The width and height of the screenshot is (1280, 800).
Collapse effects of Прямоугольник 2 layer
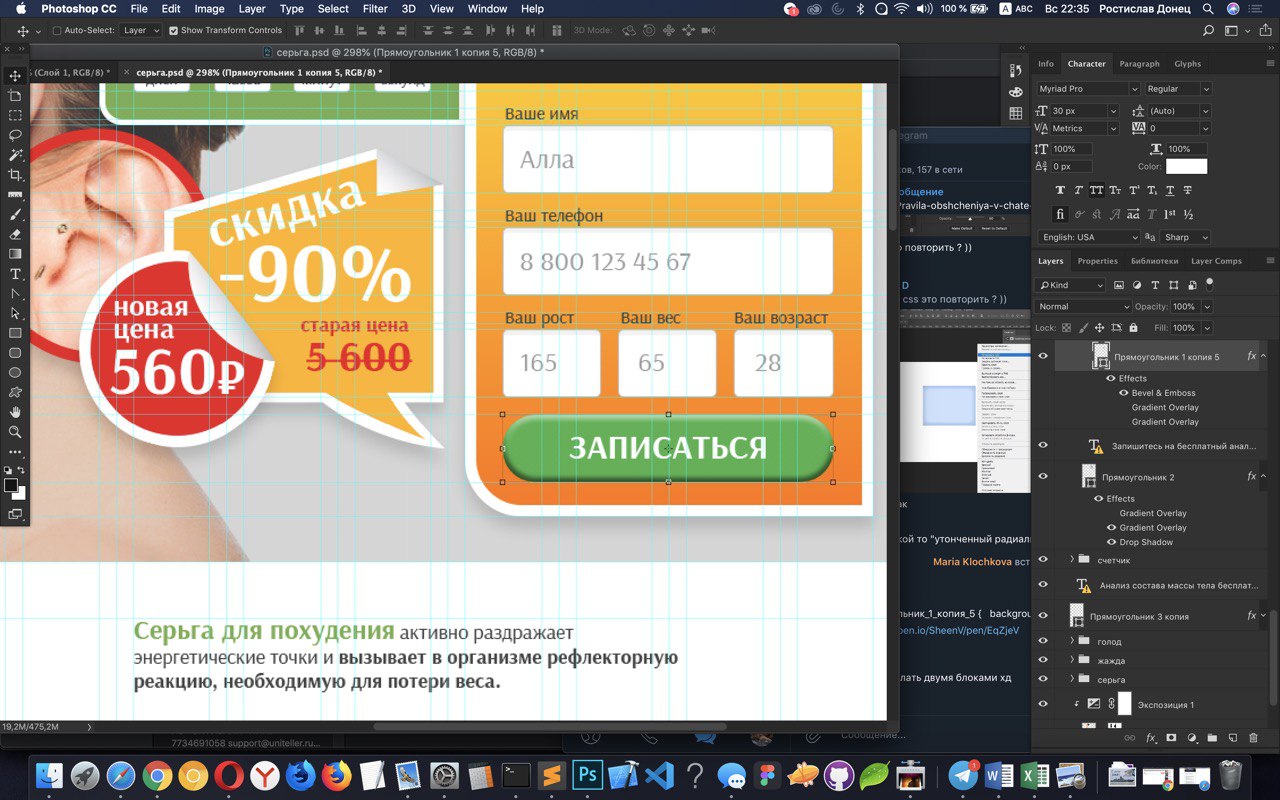1263,477
